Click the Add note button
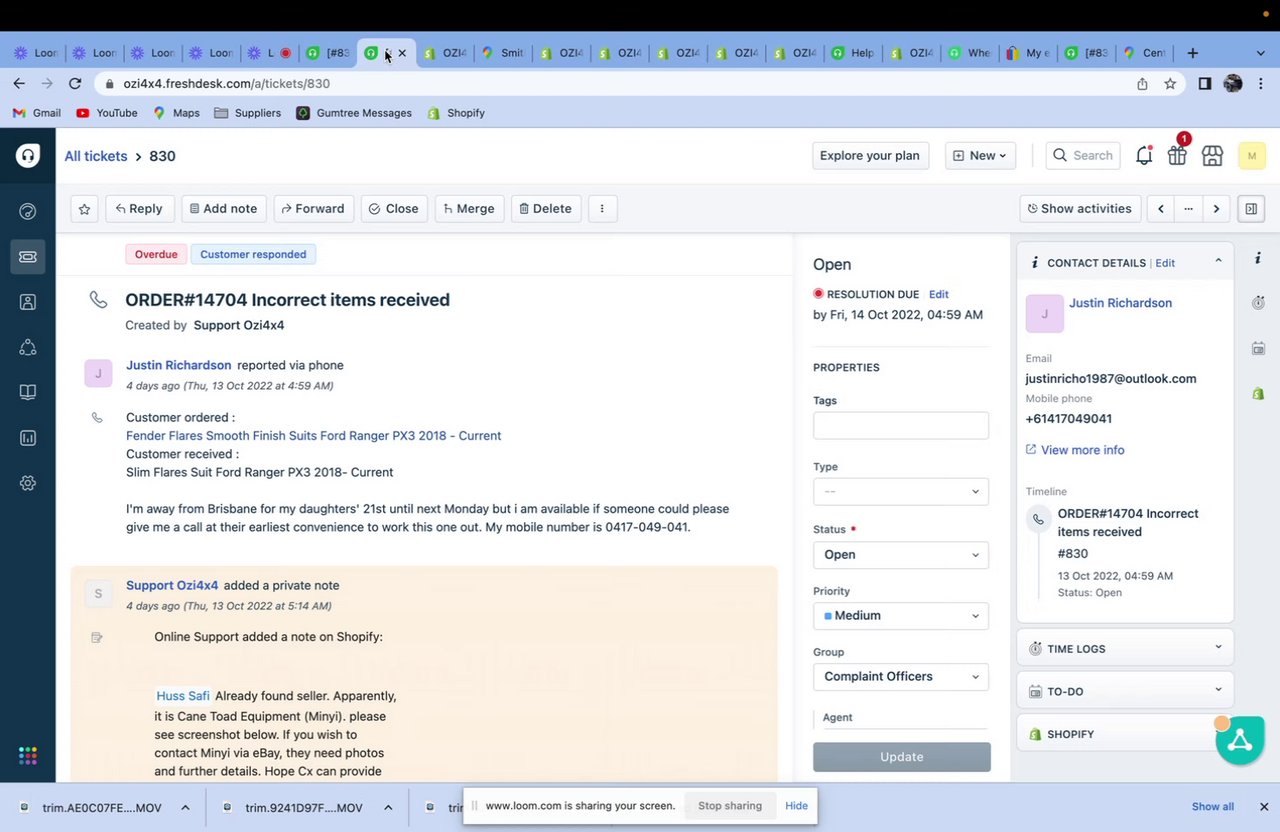The image size is (1280, 832). (224, 208)
